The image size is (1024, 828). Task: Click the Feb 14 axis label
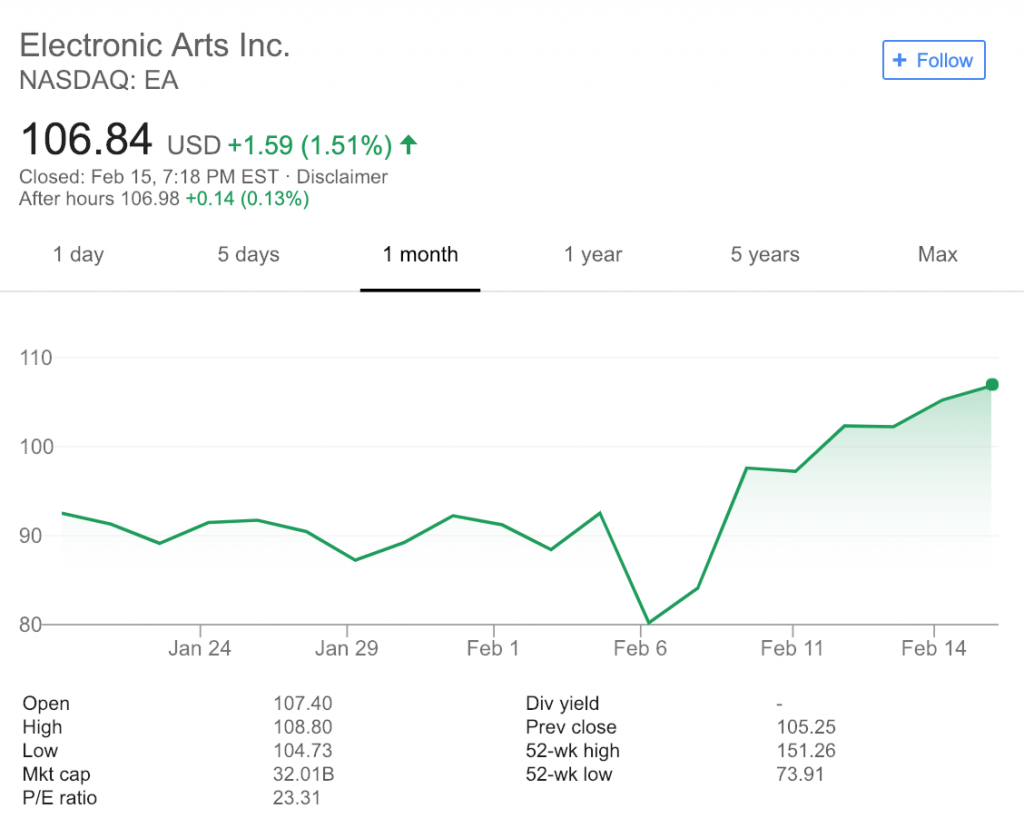tap(933, 648)
